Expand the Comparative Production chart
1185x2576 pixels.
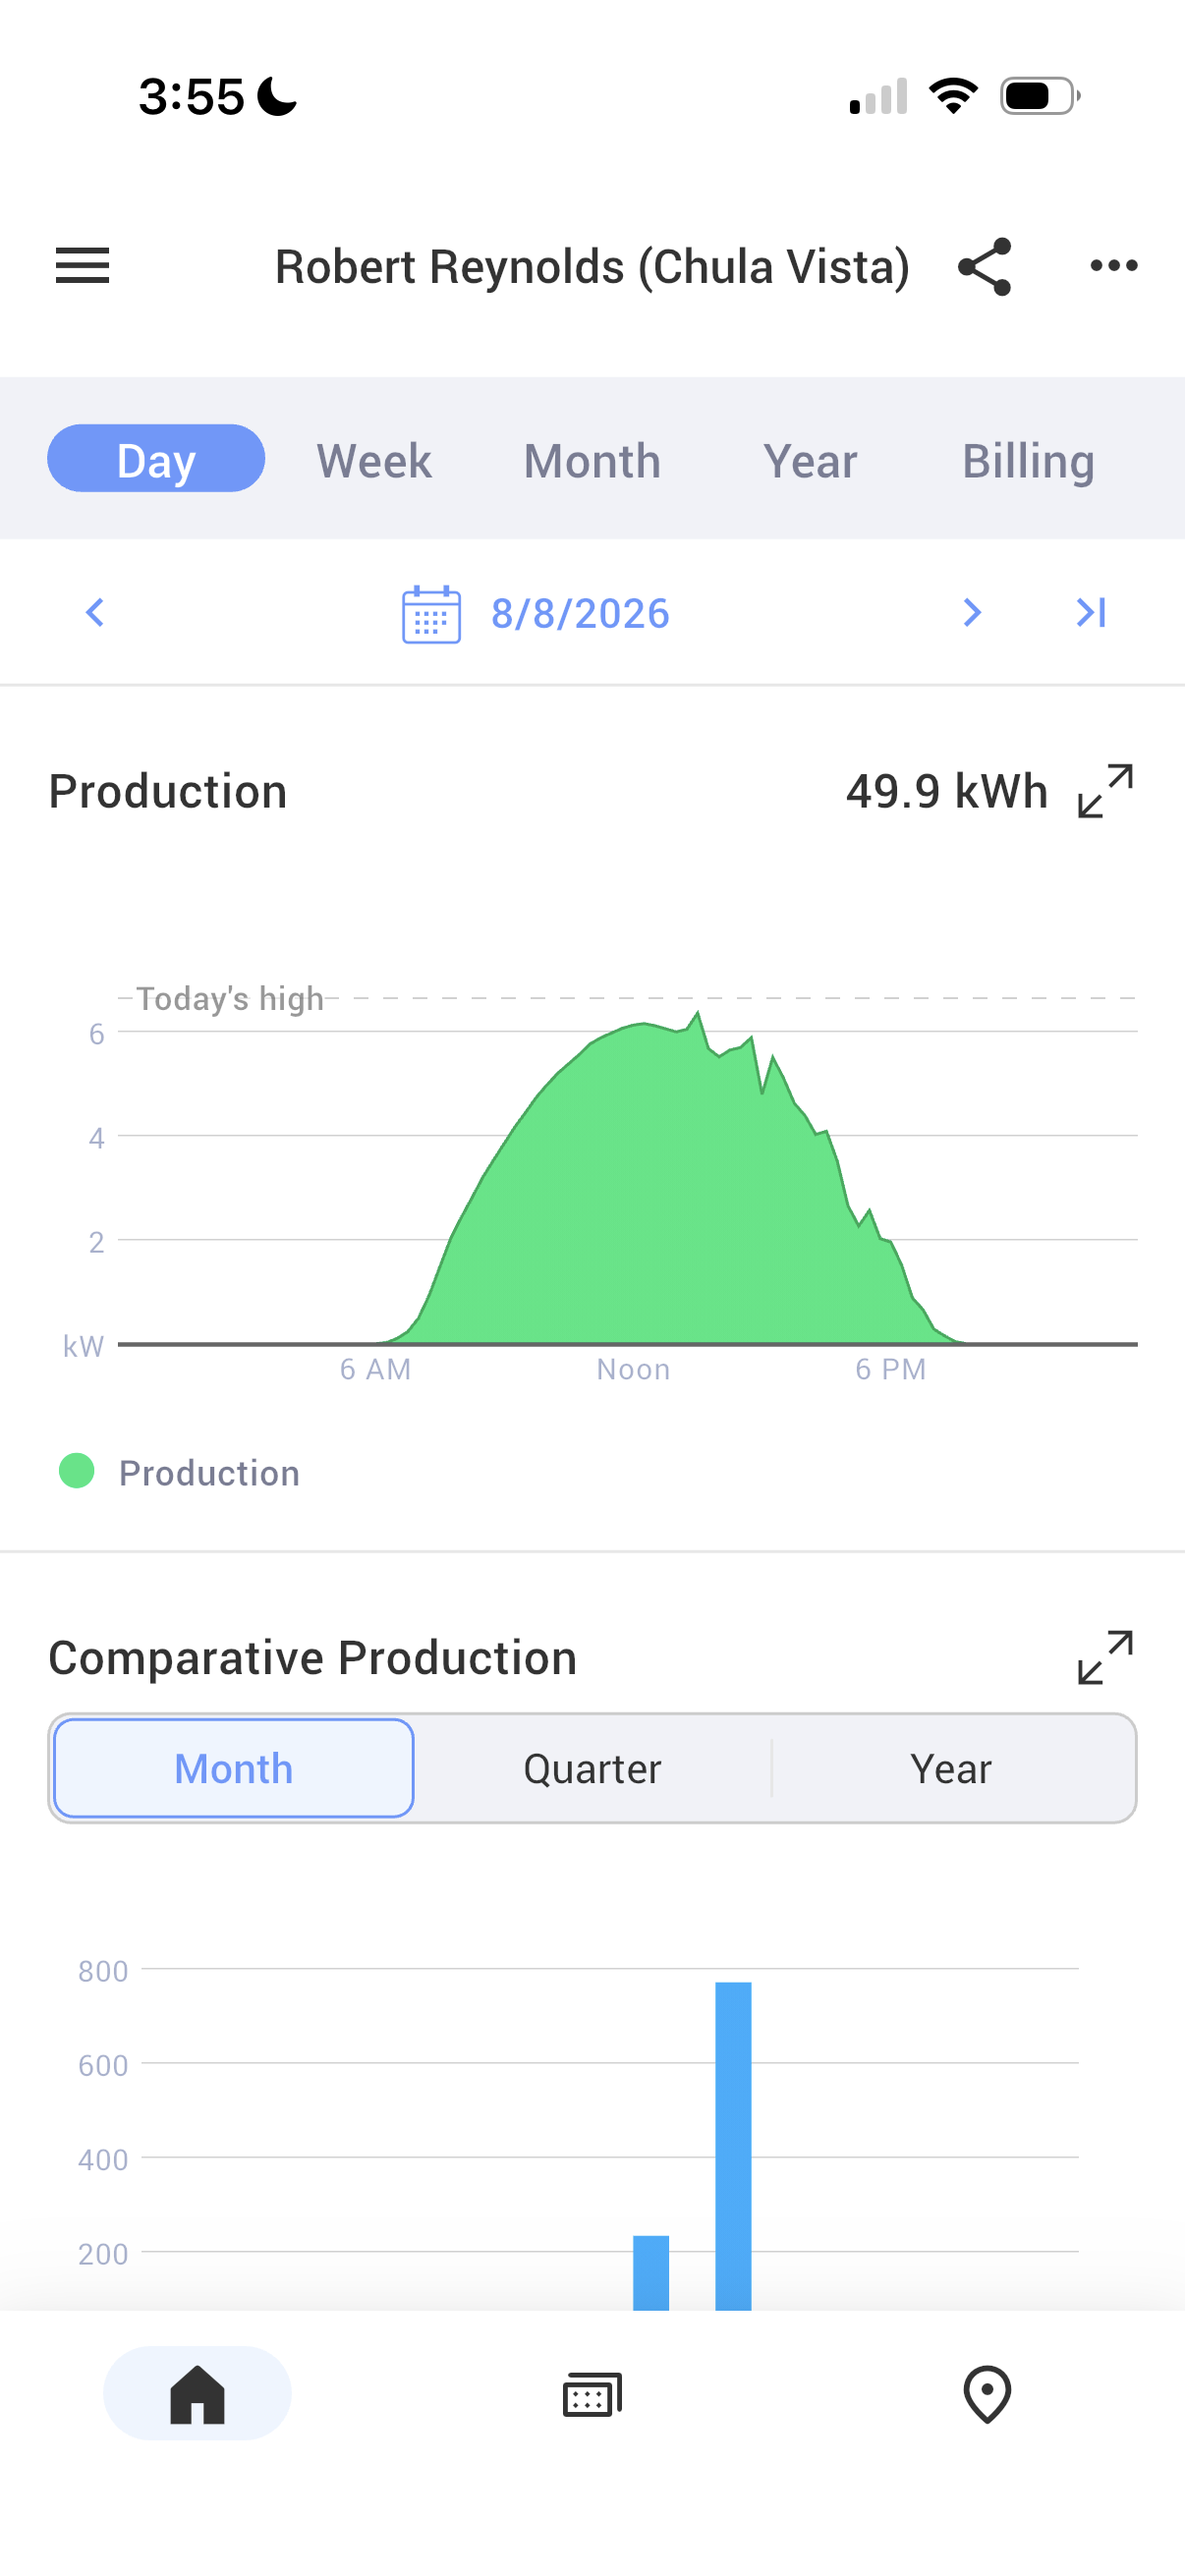pos(1105,1657)
